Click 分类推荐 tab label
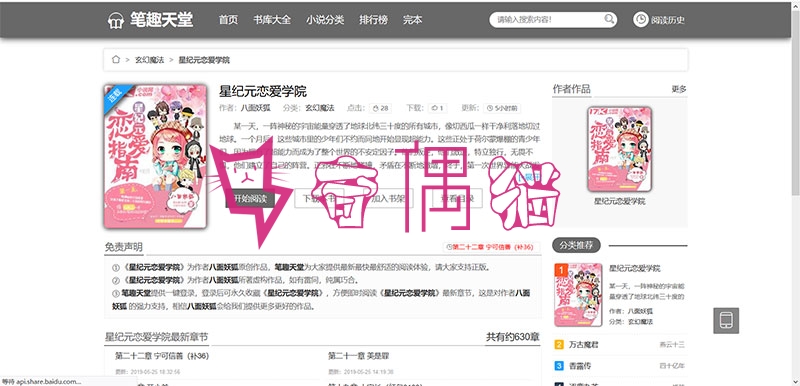The width and height of the screenshot is (800, 386). [x=576, y=245]
